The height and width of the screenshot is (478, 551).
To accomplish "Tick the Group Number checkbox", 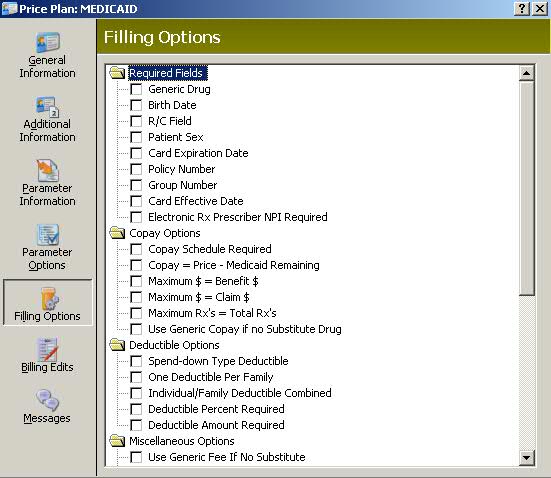I will pyautogui.click(x=136, y=185).
